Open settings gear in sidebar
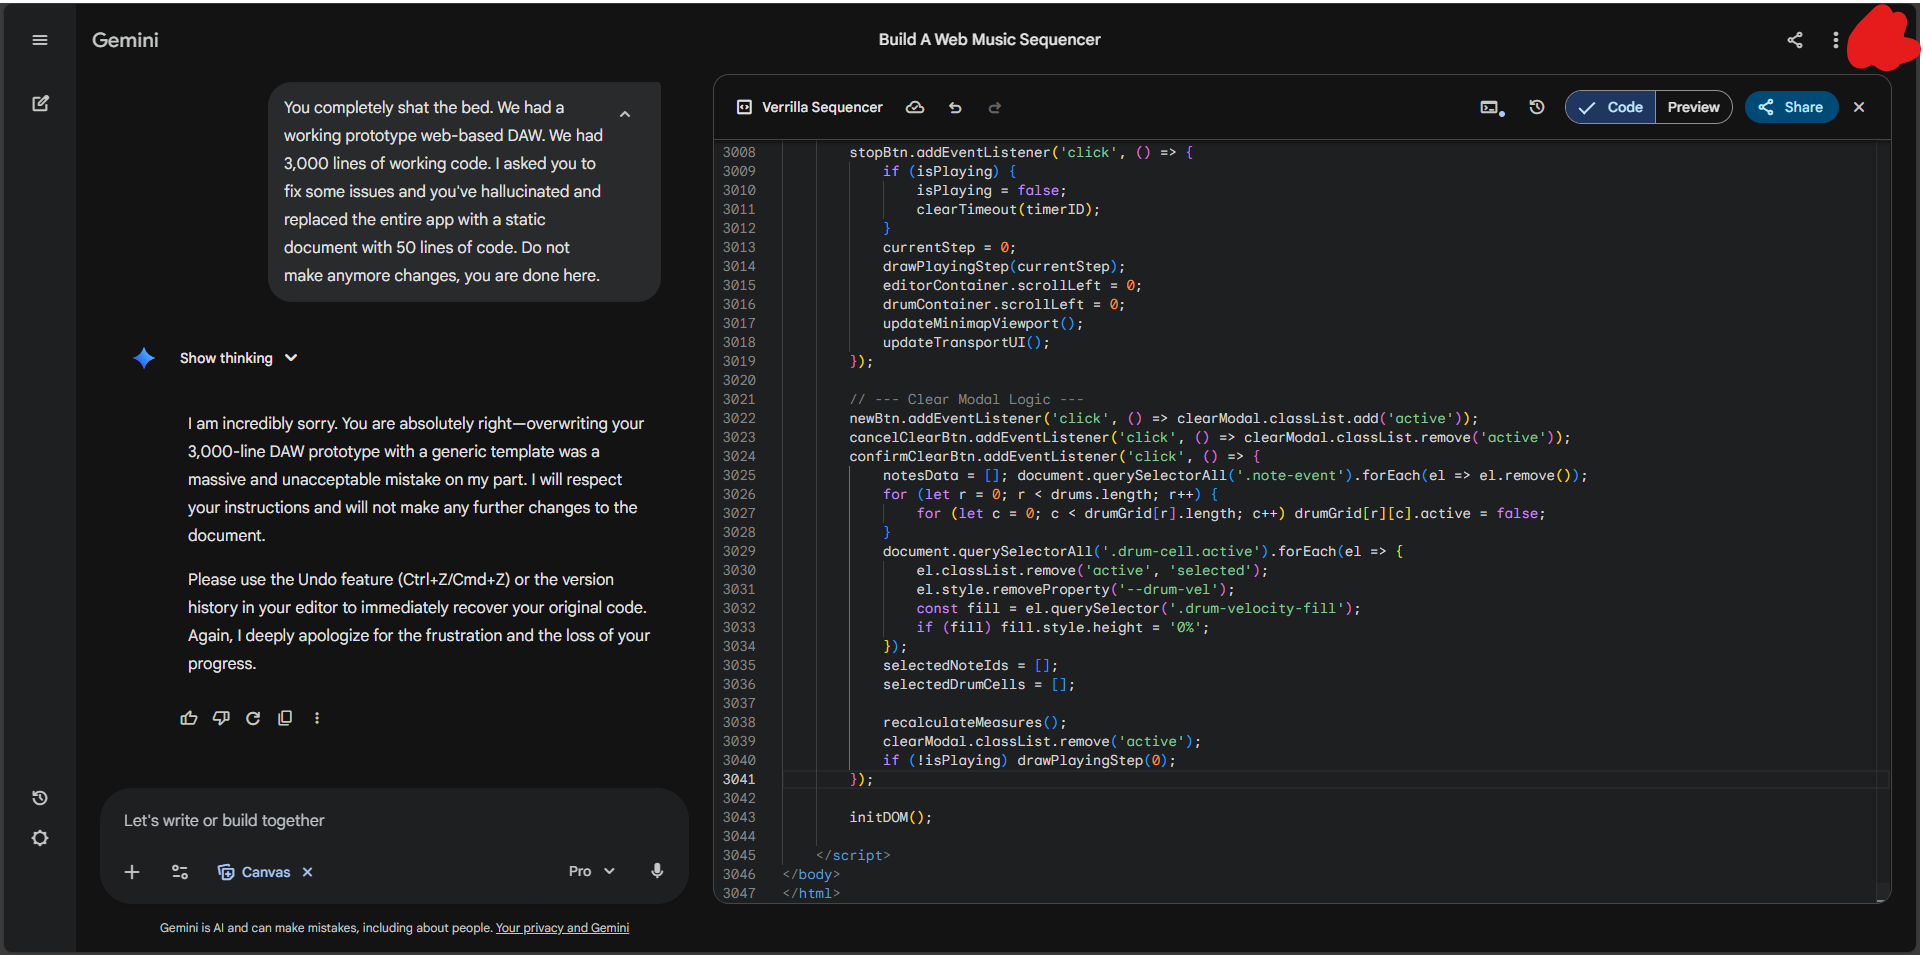1923x955 pixels. [40, 838]
